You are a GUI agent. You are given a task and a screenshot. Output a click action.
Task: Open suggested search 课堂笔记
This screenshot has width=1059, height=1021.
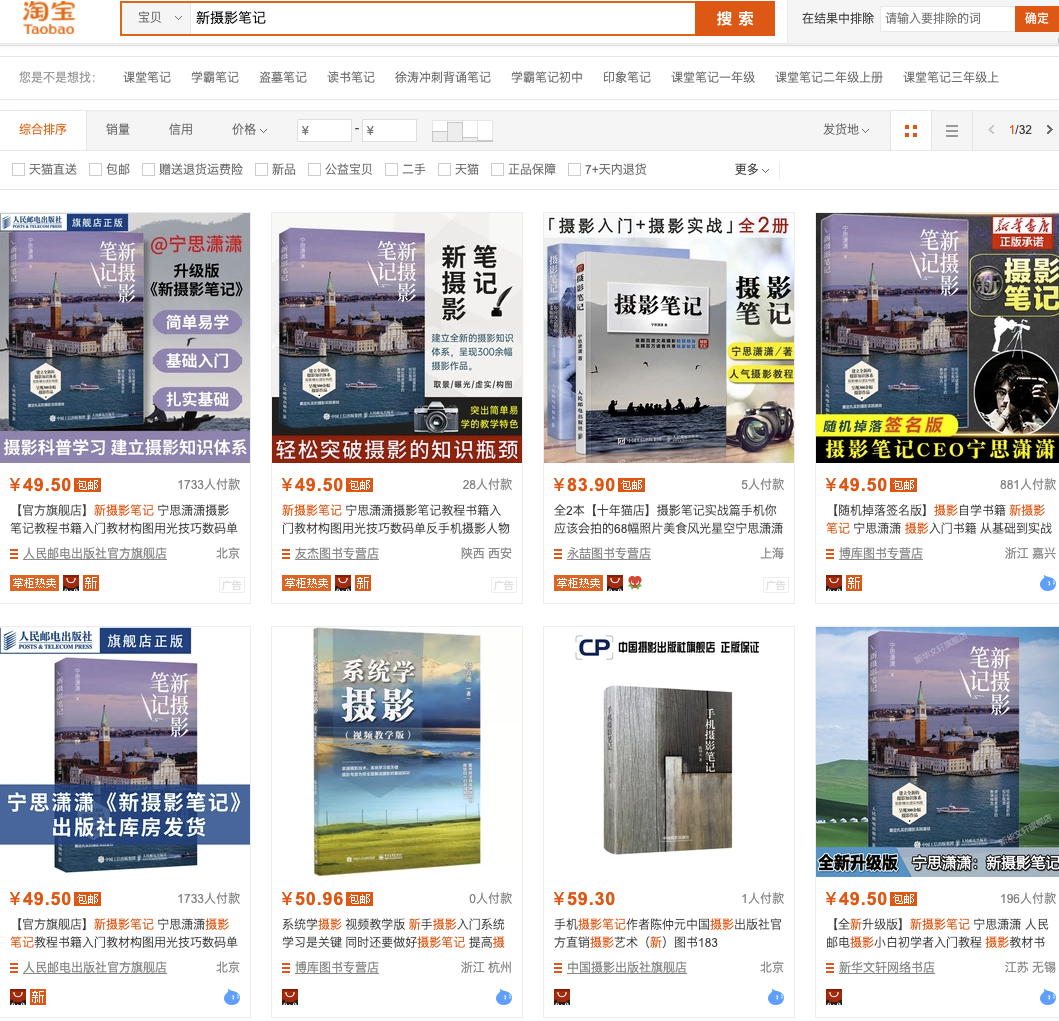pyautogui.click(x=147, y=78)
